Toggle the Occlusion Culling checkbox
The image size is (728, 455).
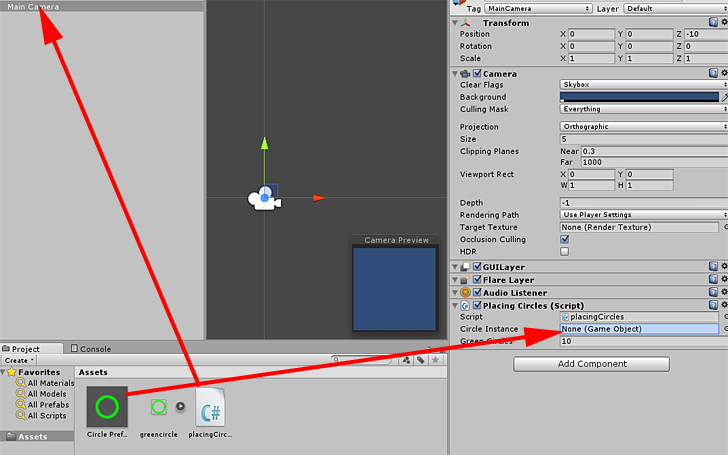click(565, 239)
